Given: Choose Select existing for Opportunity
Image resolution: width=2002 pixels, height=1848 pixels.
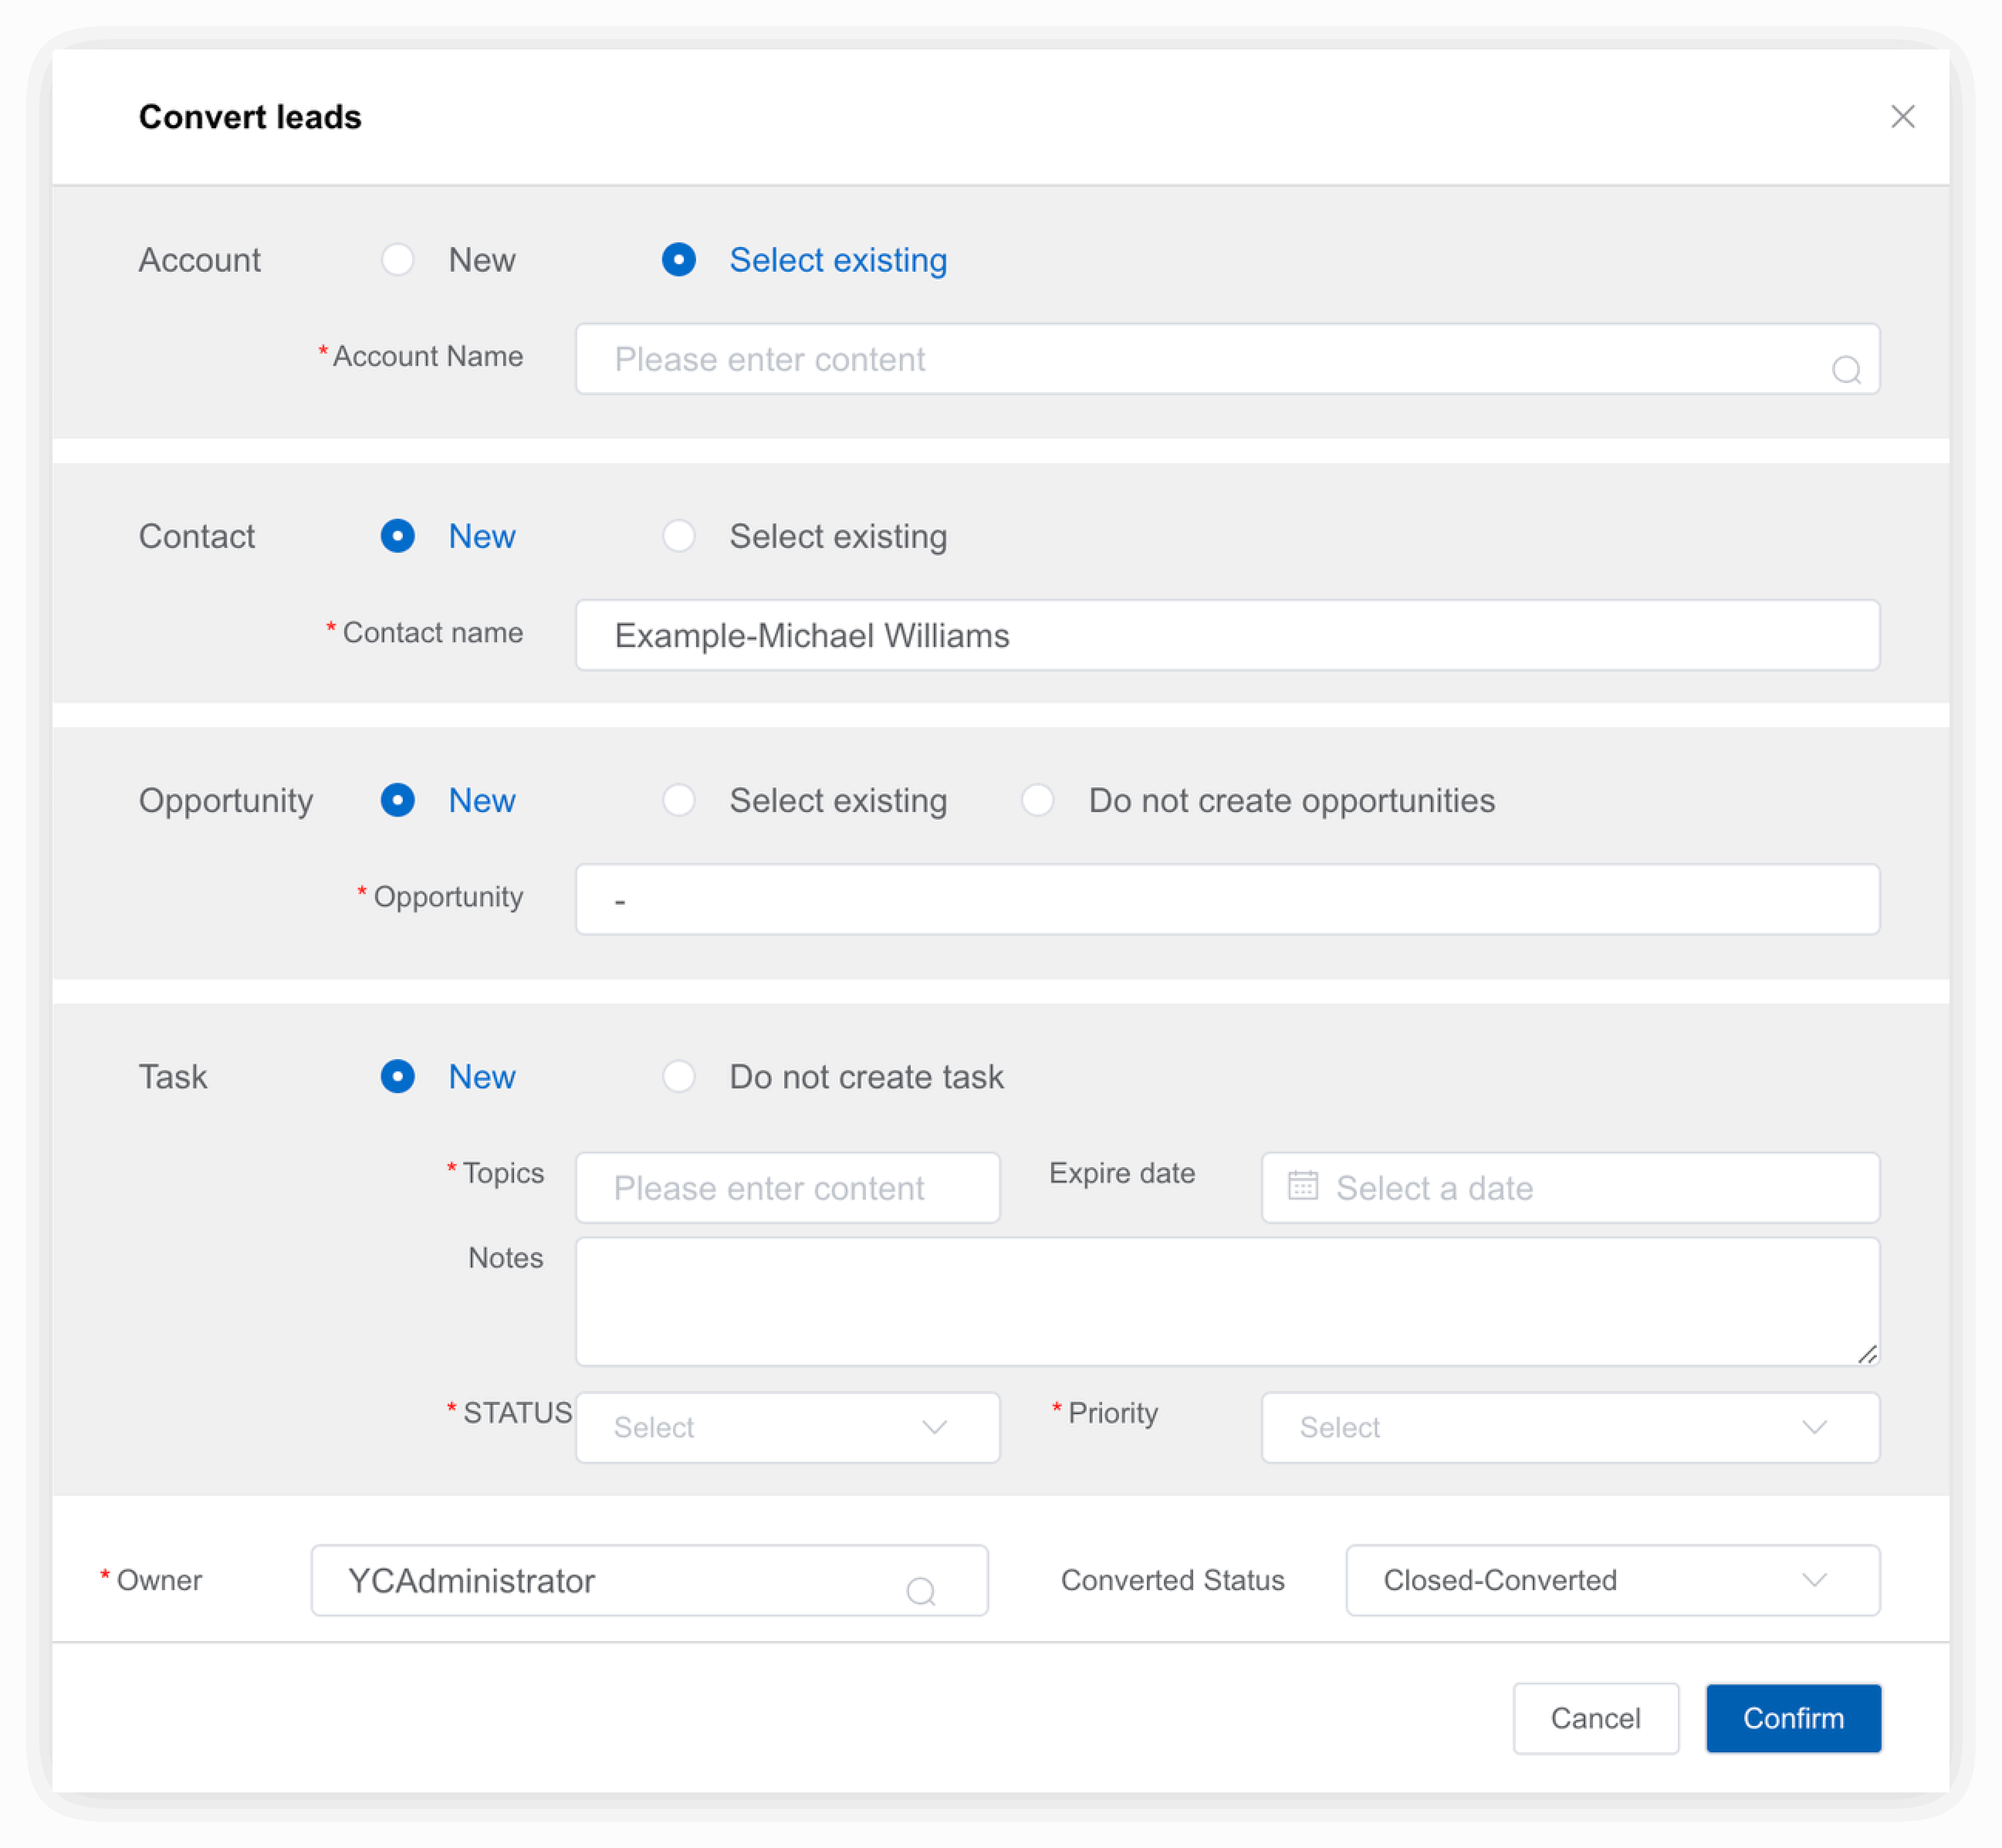Looking at the screenshot, I should tap(679, 800).
